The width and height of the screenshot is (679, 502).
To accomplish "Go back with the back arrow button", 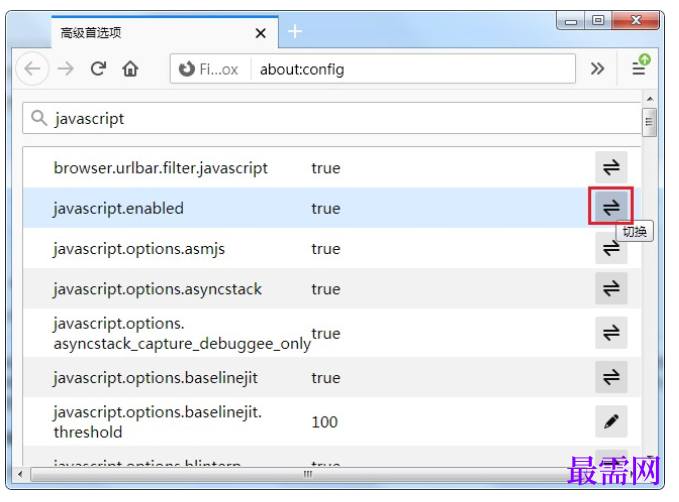I will pyautogui.click(x=32, y=68).
